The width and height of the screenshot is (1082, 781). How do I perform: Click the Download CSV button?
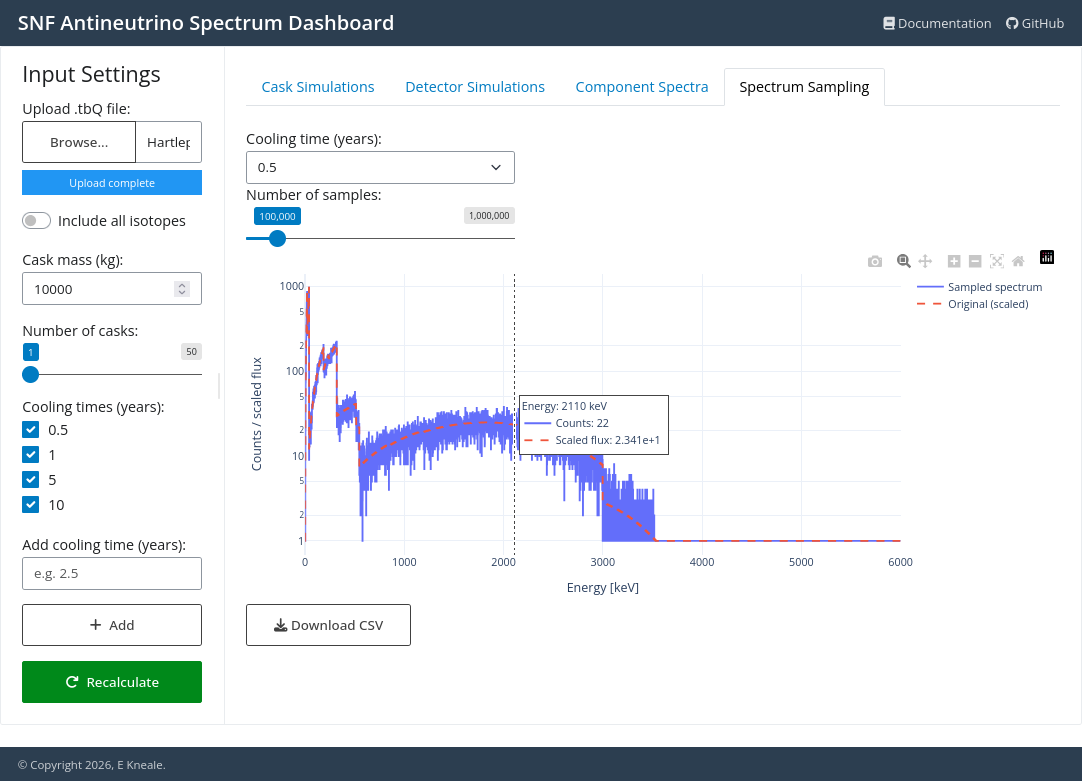tap(328, 625)
